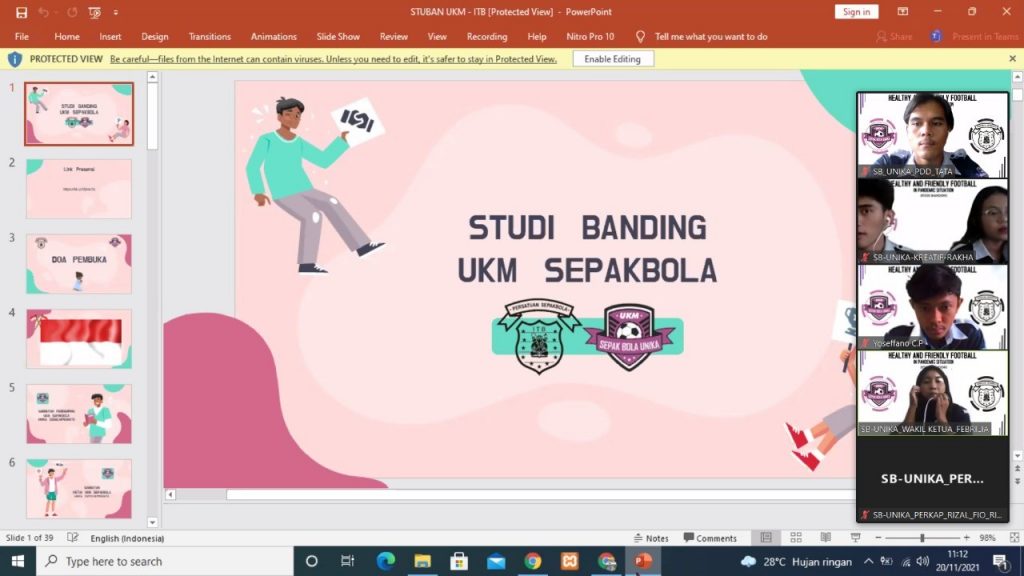The height and width of the screenshot is (576, 1024).
Task: Select slide 3 thumbnail Doa Pembuka
Action: [79, 264]
